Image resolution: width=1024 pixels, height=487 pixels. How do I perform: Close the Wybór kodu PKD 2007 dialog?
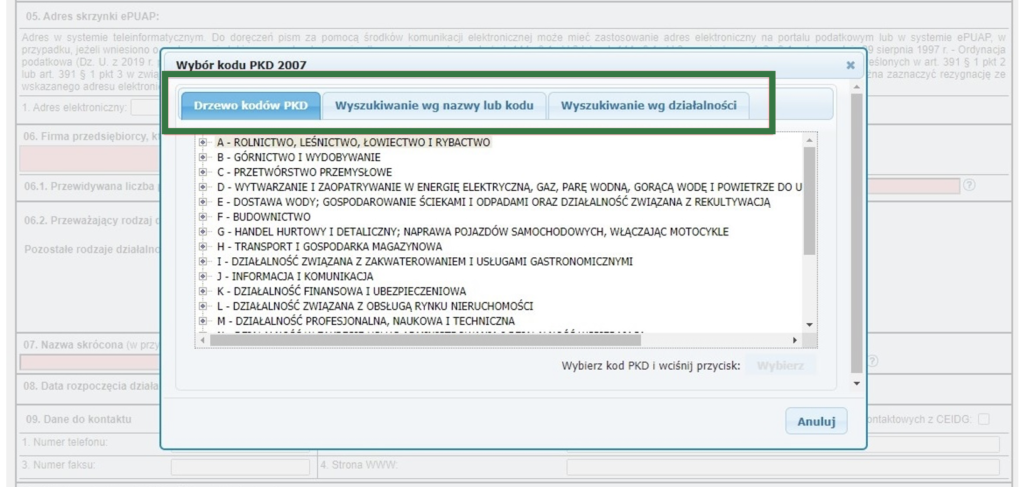tap(850, 65)
